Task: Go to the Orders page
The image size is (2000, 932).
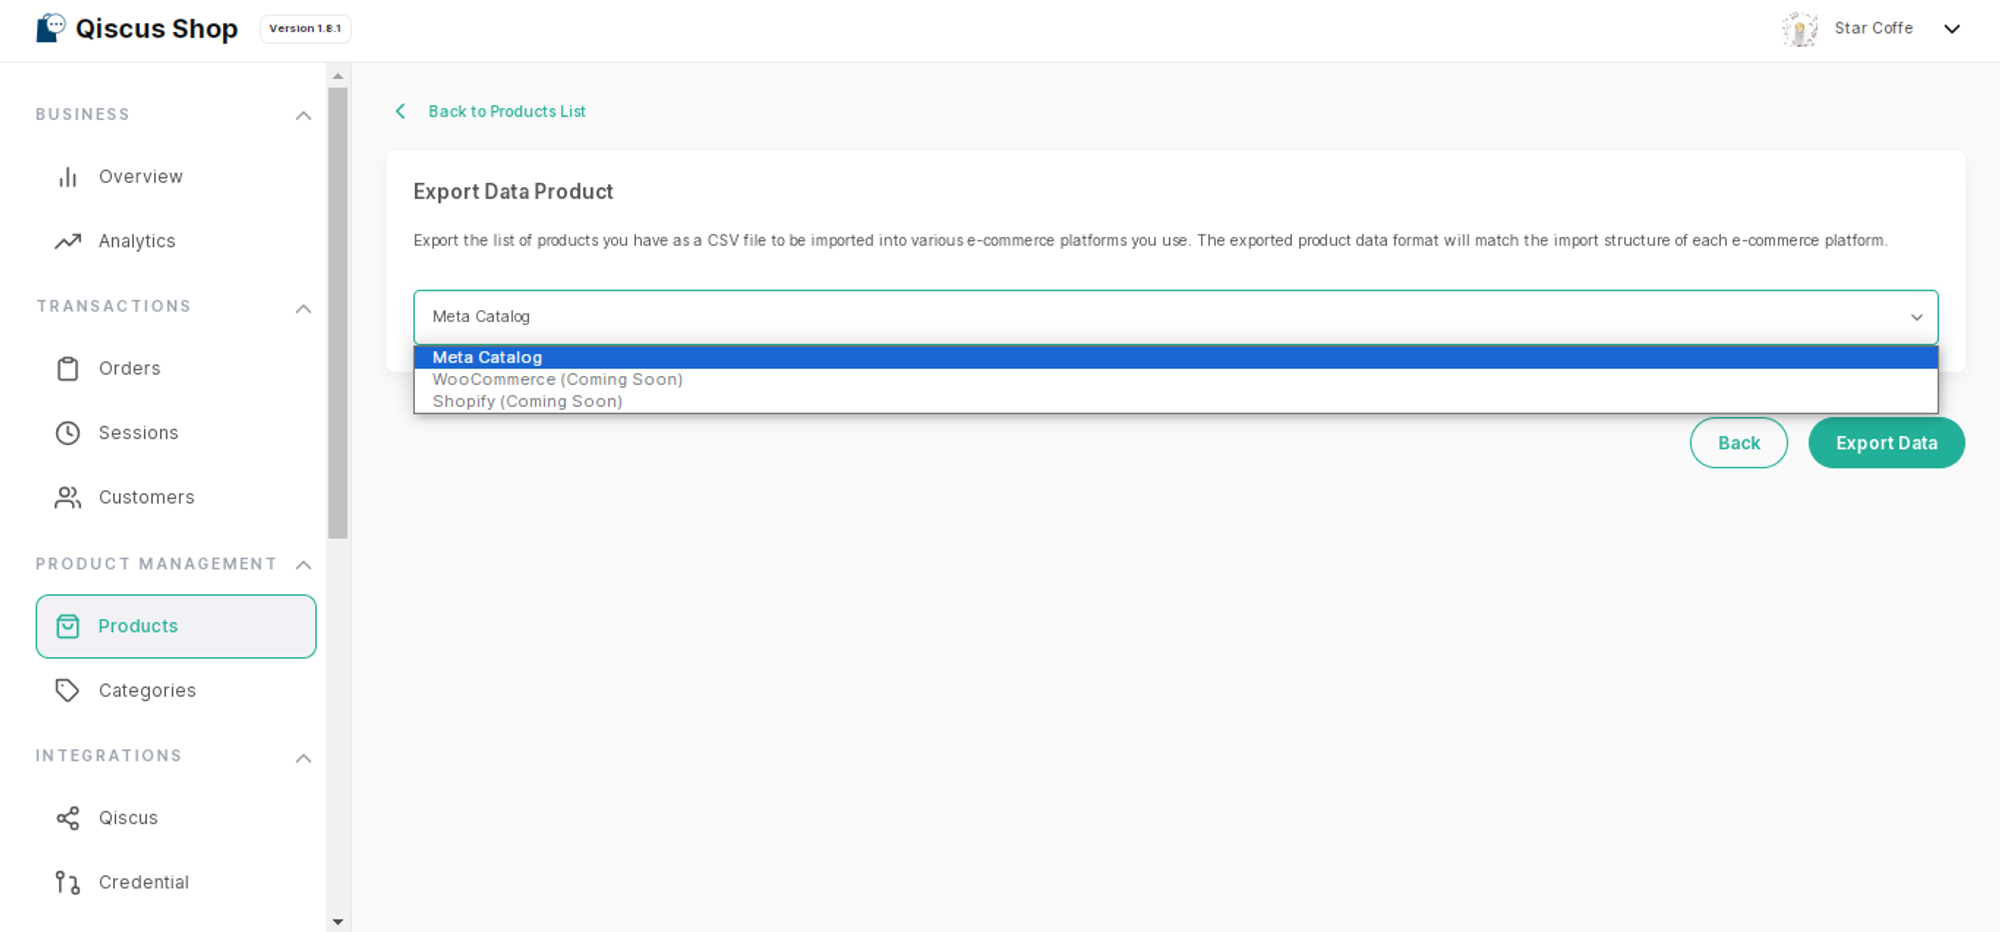Action: (176, 369)
